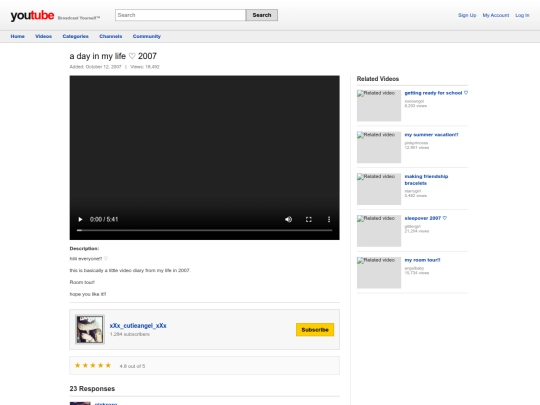This screenshot has width=540, height=405.
Task: Open related video 'getting ready for school'
Action: click(436, 93)
